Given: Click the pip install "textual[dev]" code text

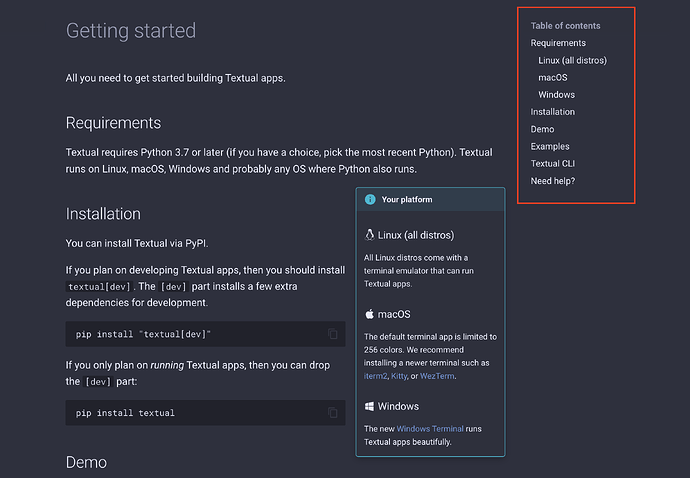Looking at the screenshot, I should [143, 334].
